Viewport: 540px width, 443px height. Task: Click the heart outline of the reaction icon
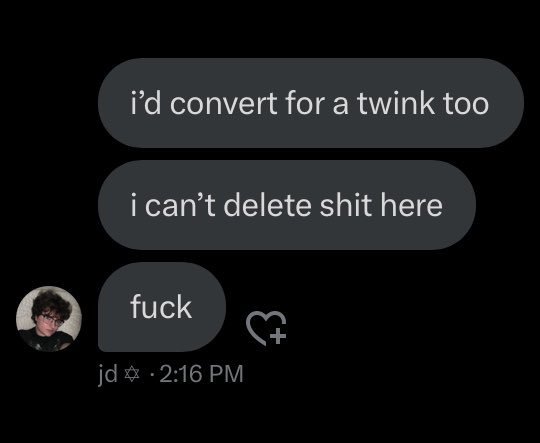(x=262, y=327)
